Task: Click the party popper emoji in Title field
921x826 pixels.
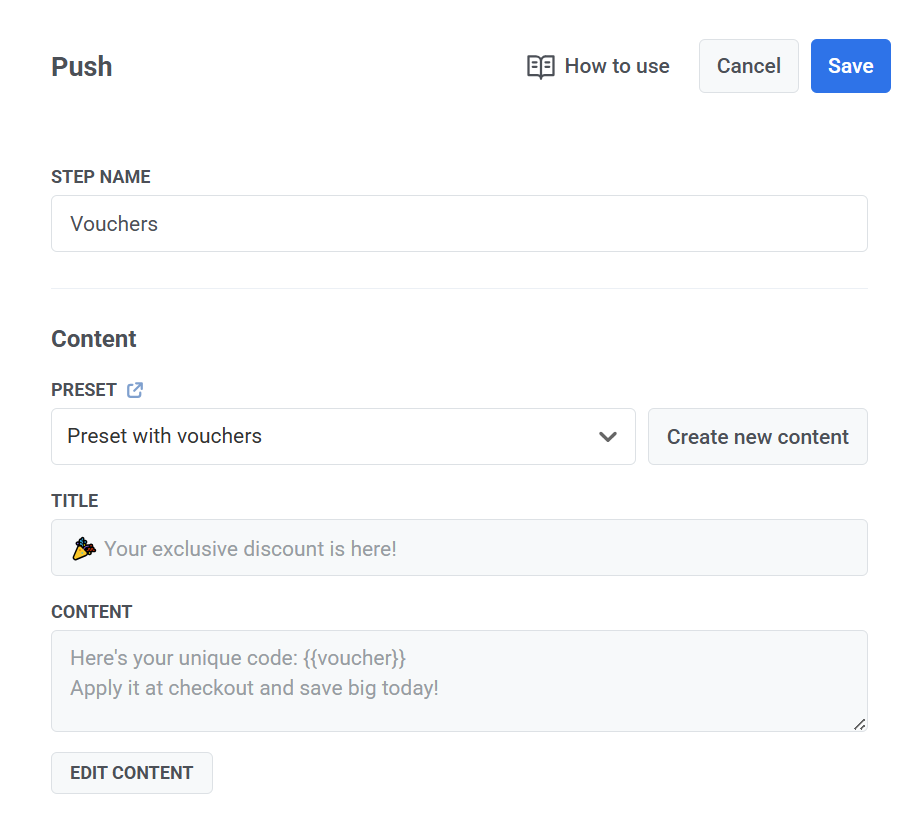Action: pyautogui.click(x=82, y=548)
